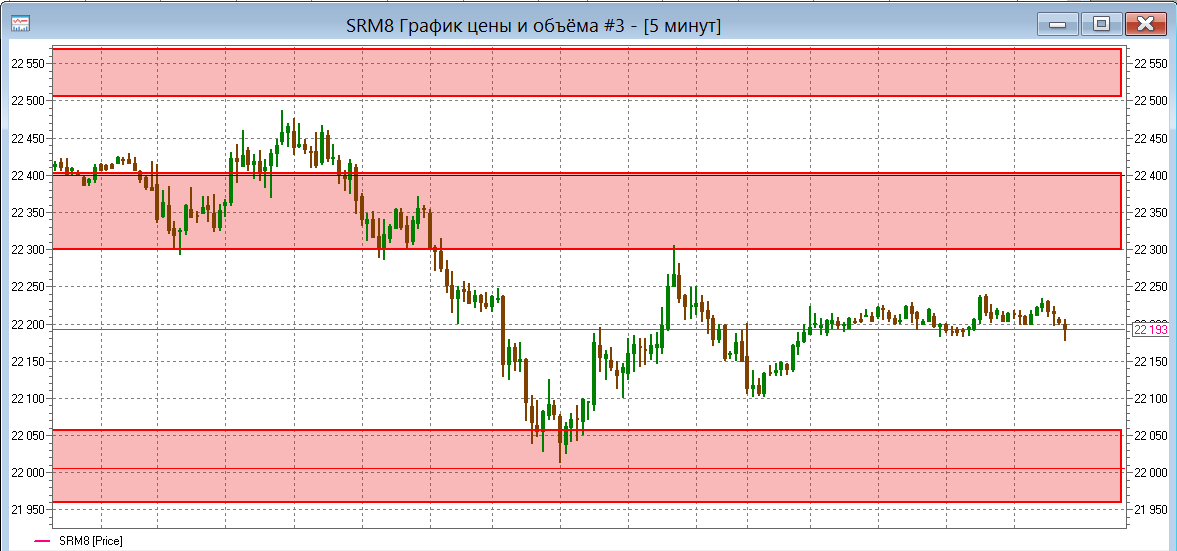
Task: Click 22 100 on the left price axis
Action: (28, 399)
